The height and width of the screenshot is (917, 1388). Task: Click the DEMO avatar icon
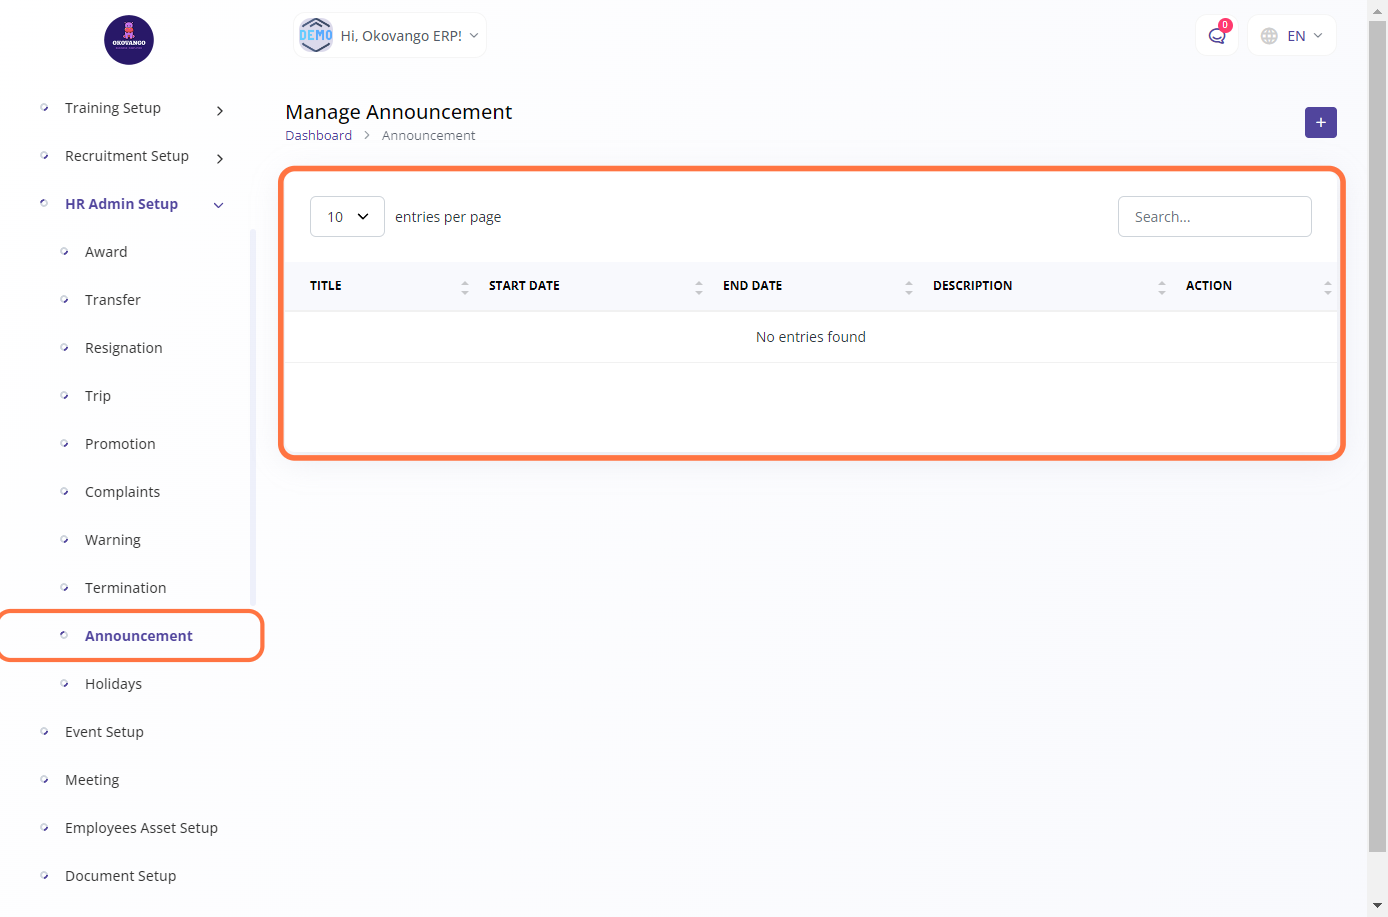(x=316, y=35)
